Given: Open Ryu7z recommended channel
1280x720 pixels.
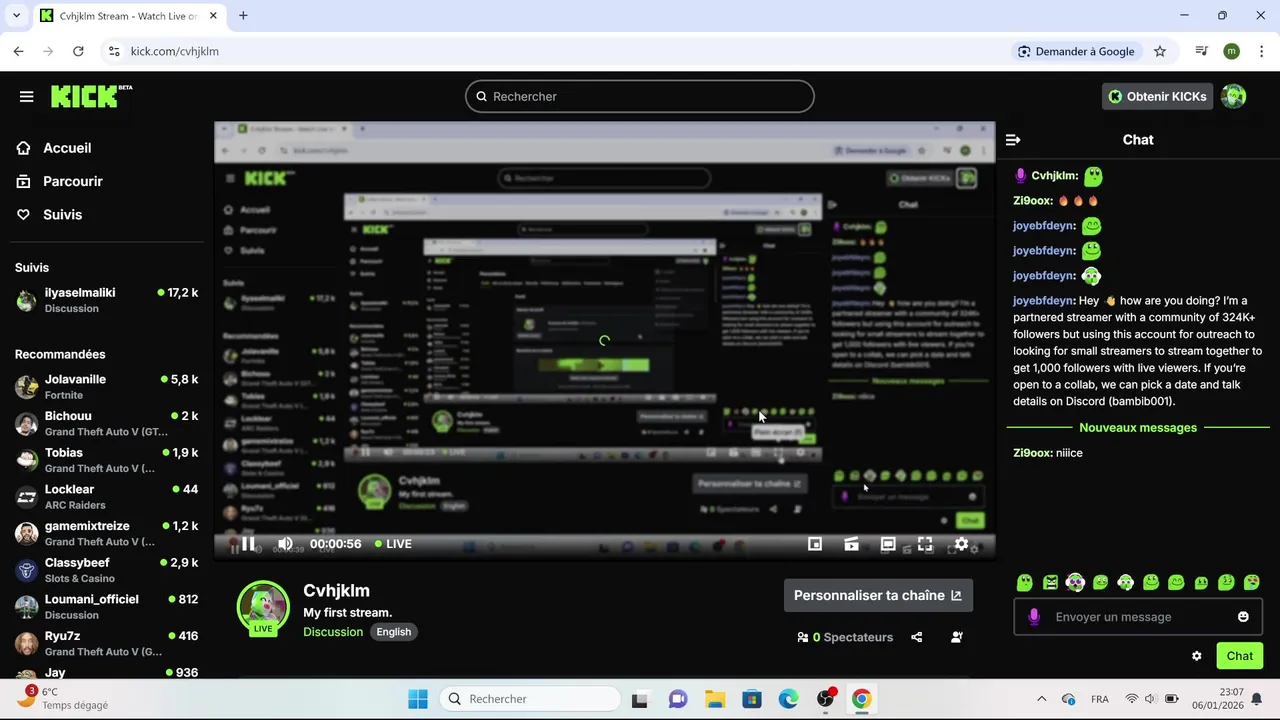Looking at the screenshot, I should (x=107, y=643).
